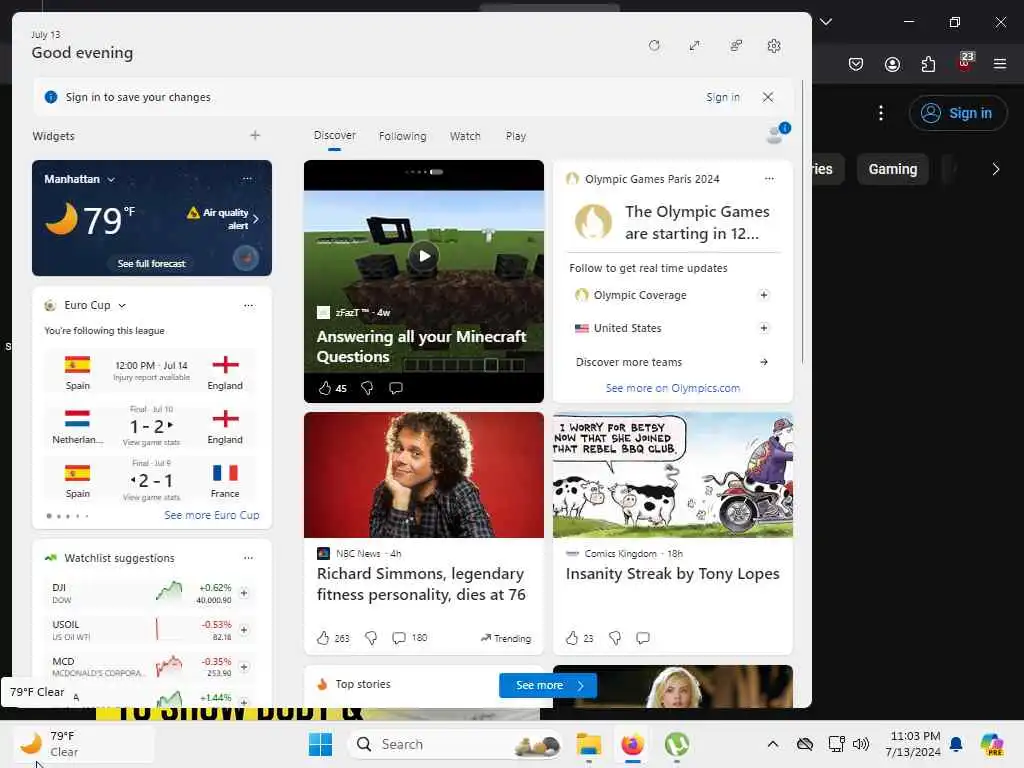Click Sign in on widgets banner
The image size is (1024, 768).
(723, 97)
